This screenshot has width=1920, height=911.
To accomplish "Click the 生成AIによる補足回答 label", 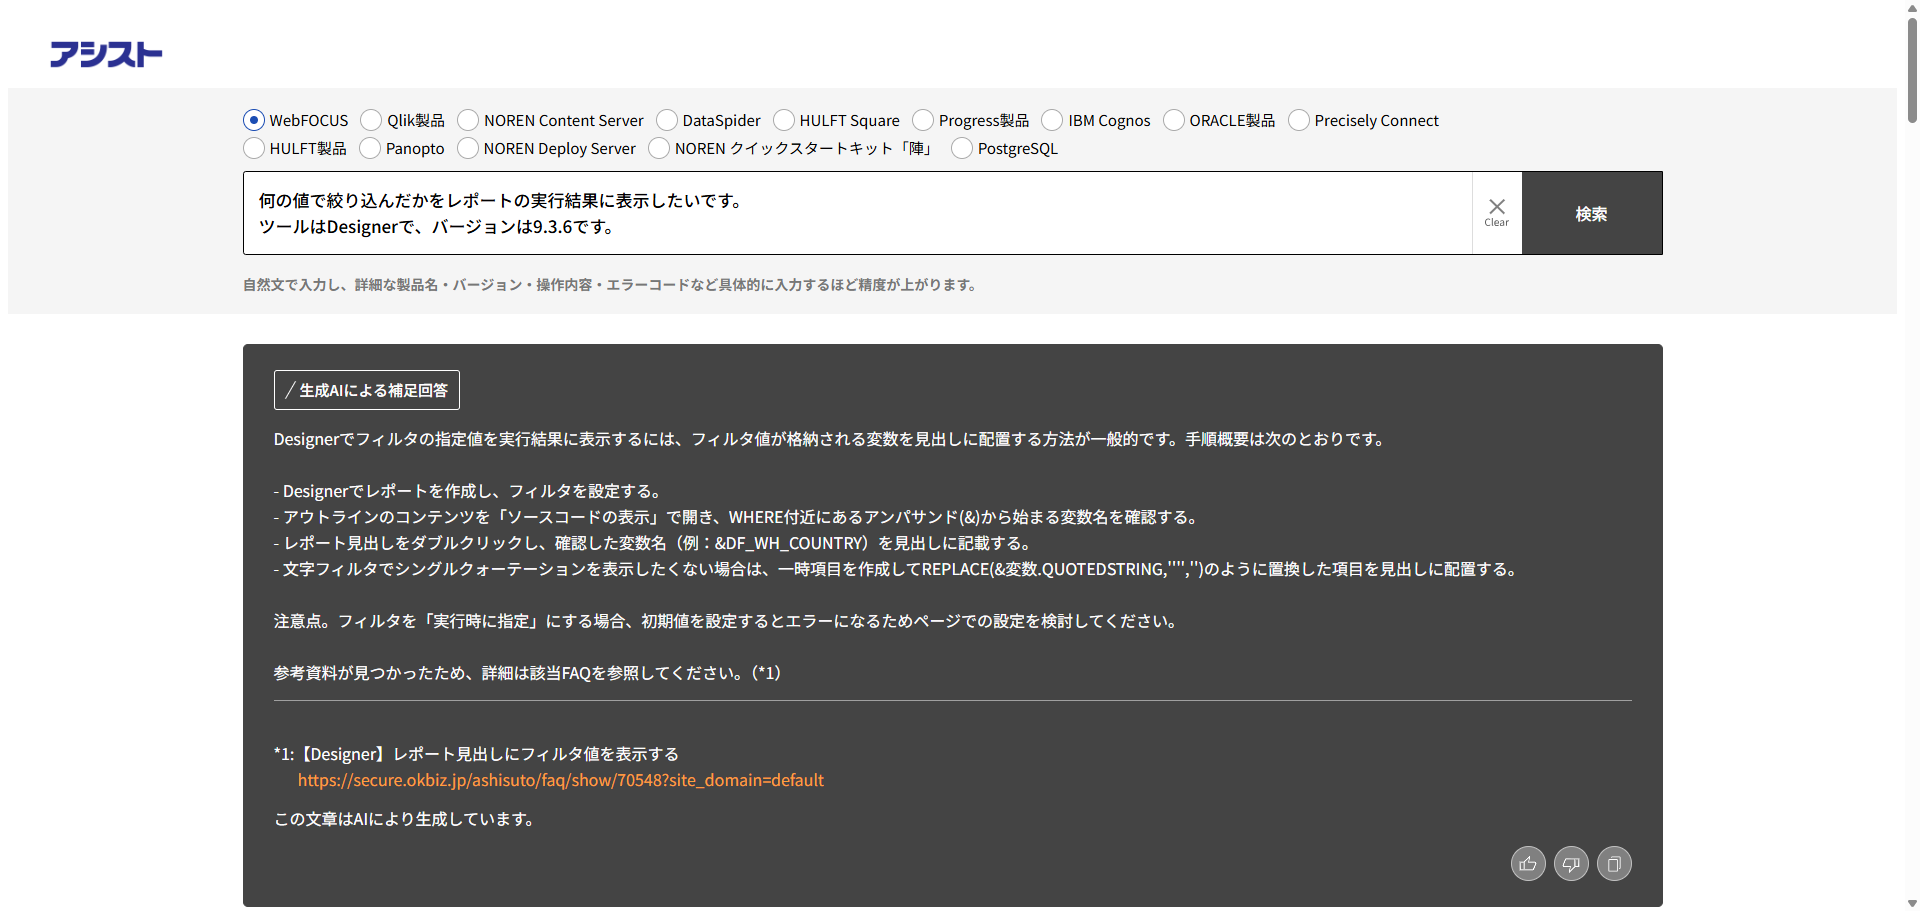I will point(367,390).
